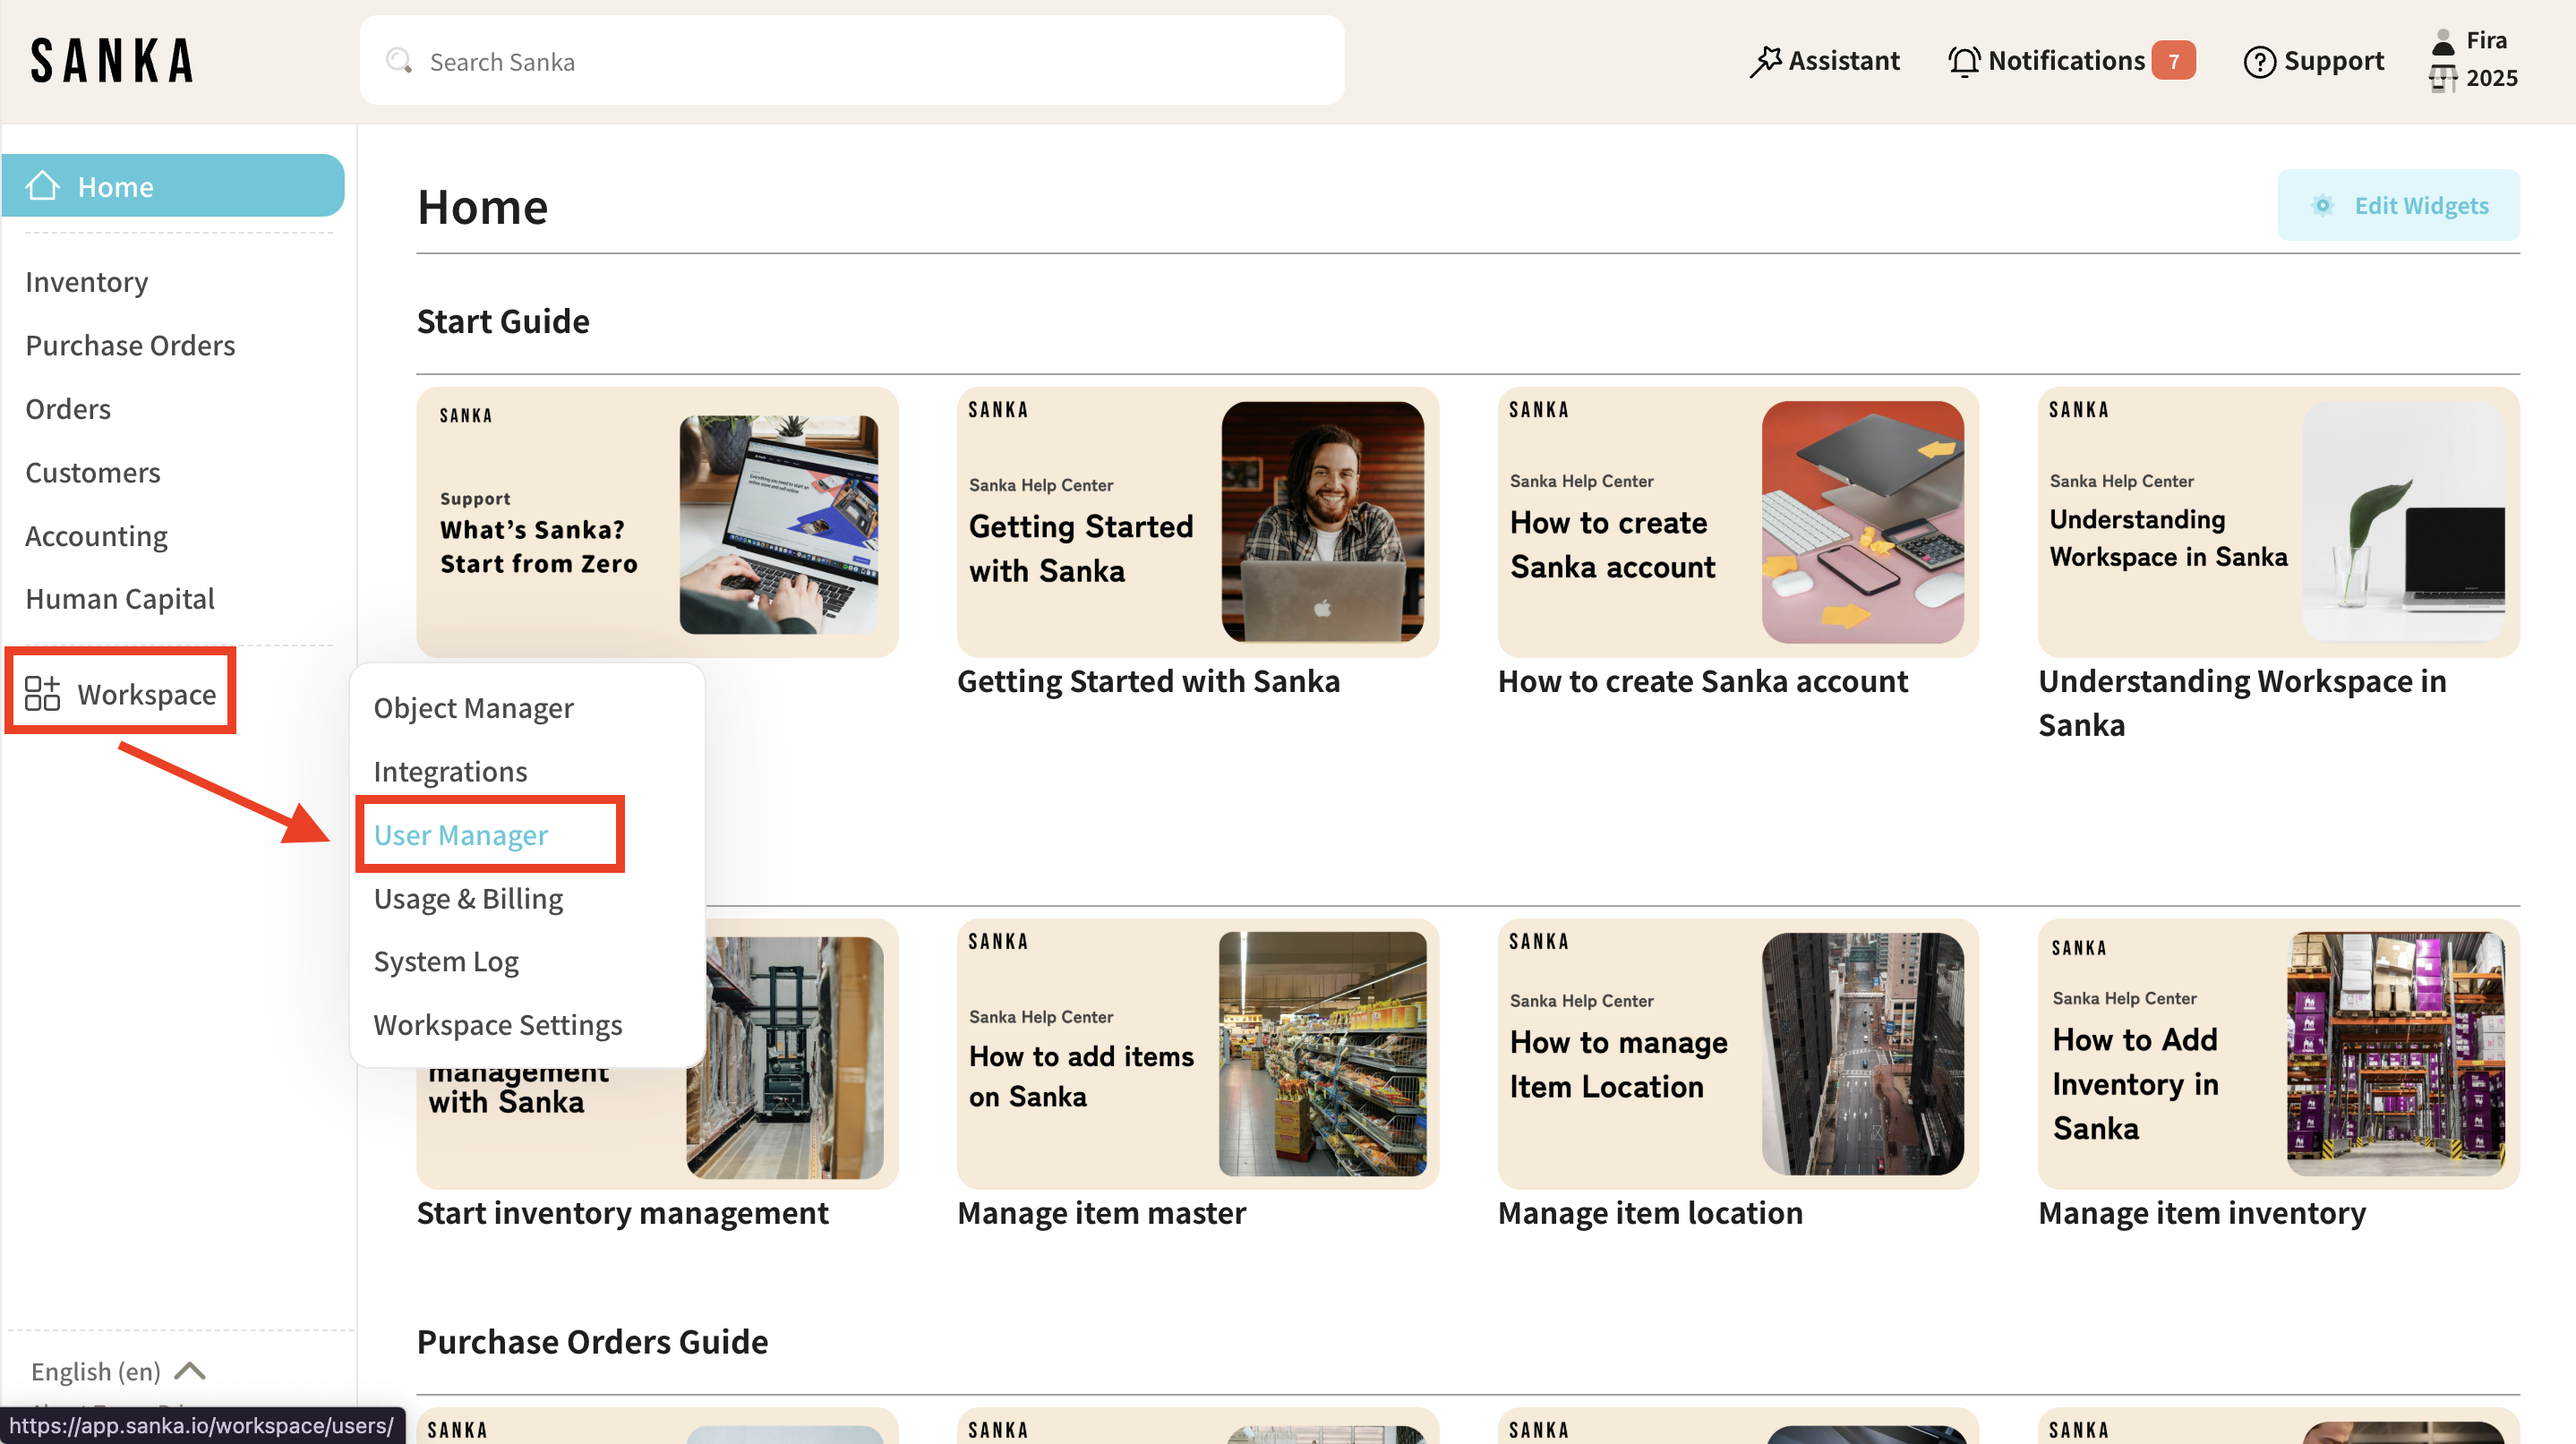Open Object Manager menu item
Image resolution: width=2576 pixels, height=1444 pixels.
click(473, 707)
